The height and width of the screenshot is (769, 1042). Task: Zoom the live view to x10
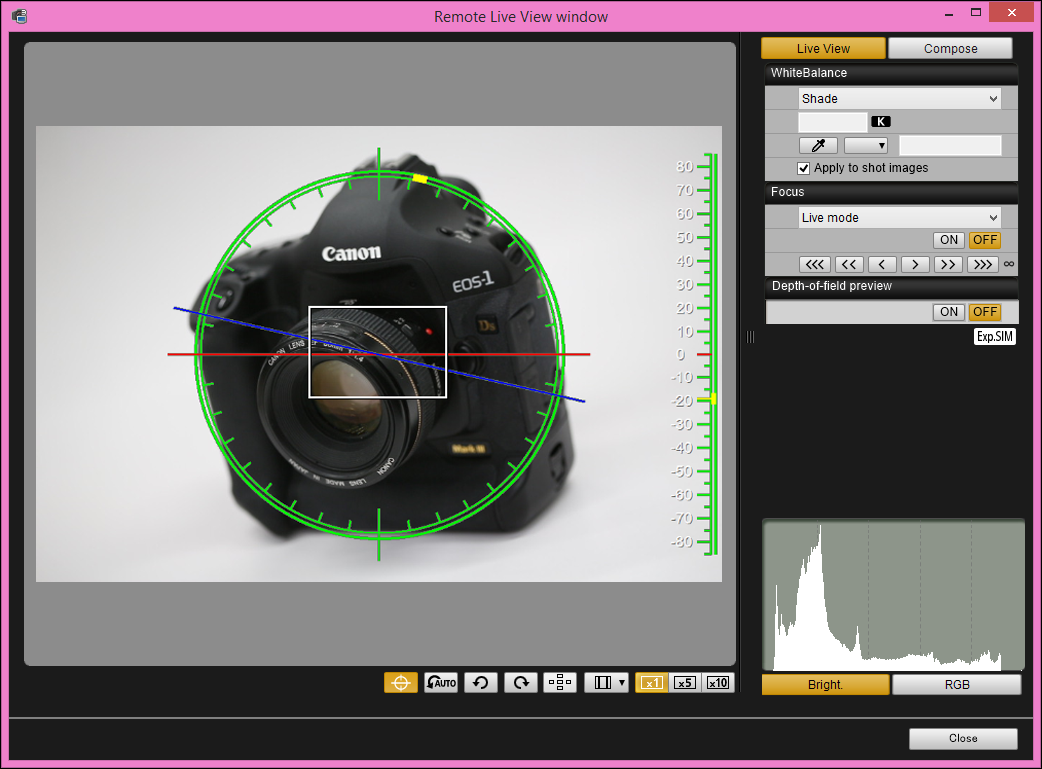(x=718, y=683)
